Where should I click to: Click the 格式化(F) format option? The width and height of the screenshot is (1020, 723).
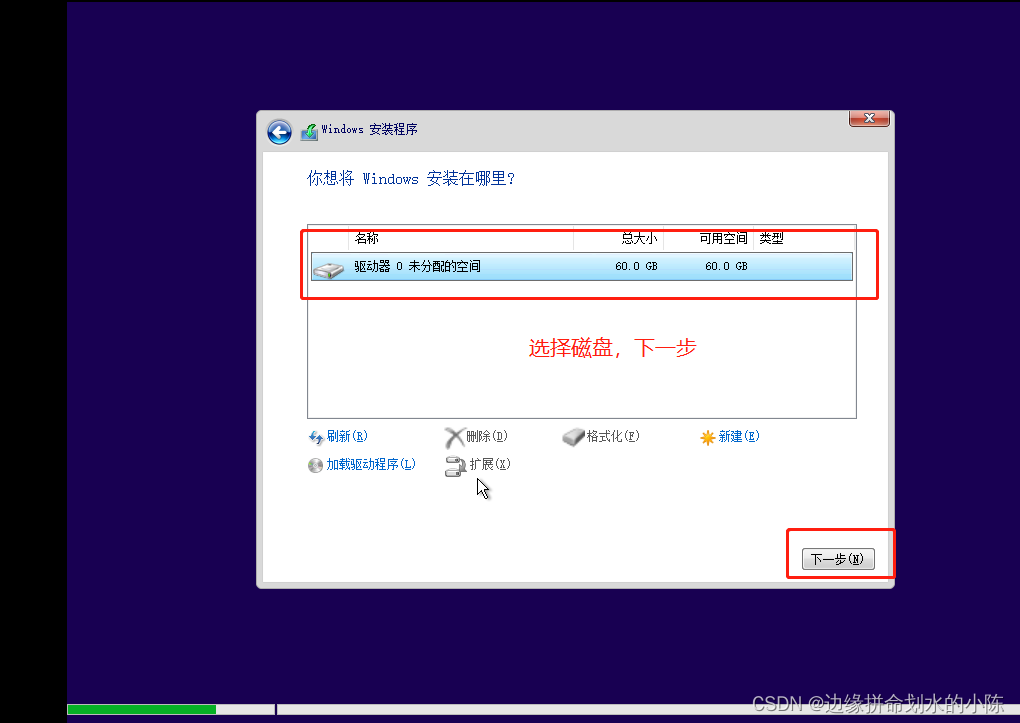(613, 436)
